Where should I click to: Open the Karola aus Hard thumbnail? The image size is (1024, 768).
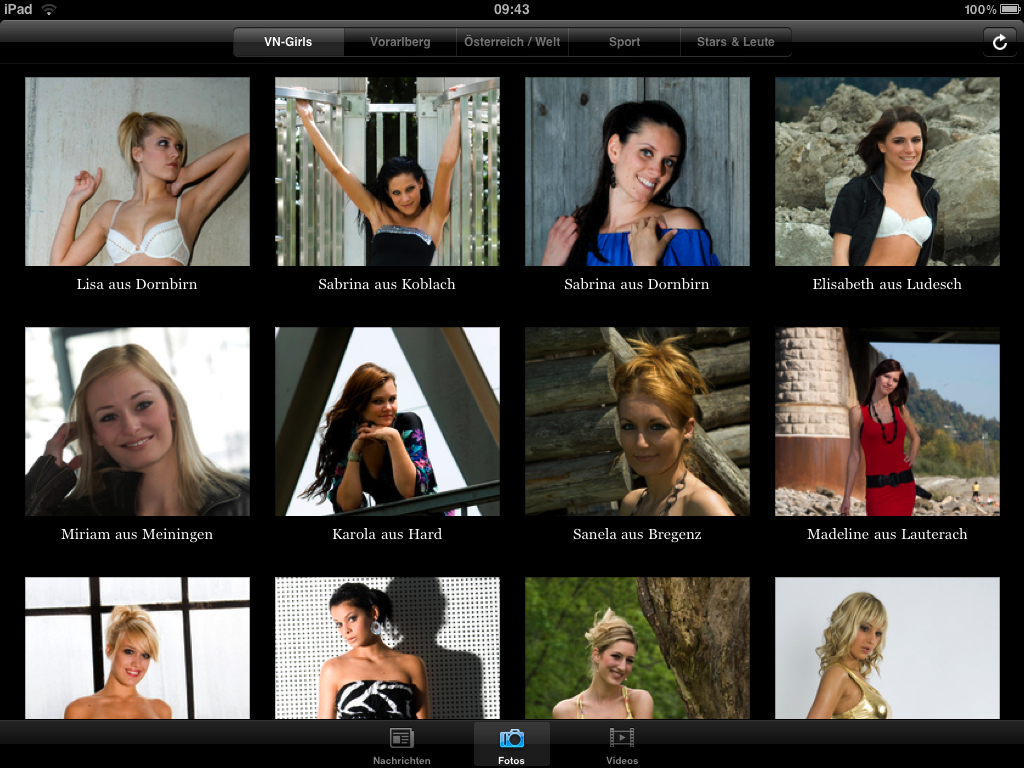pyautogui.click(x=387, y=421)
